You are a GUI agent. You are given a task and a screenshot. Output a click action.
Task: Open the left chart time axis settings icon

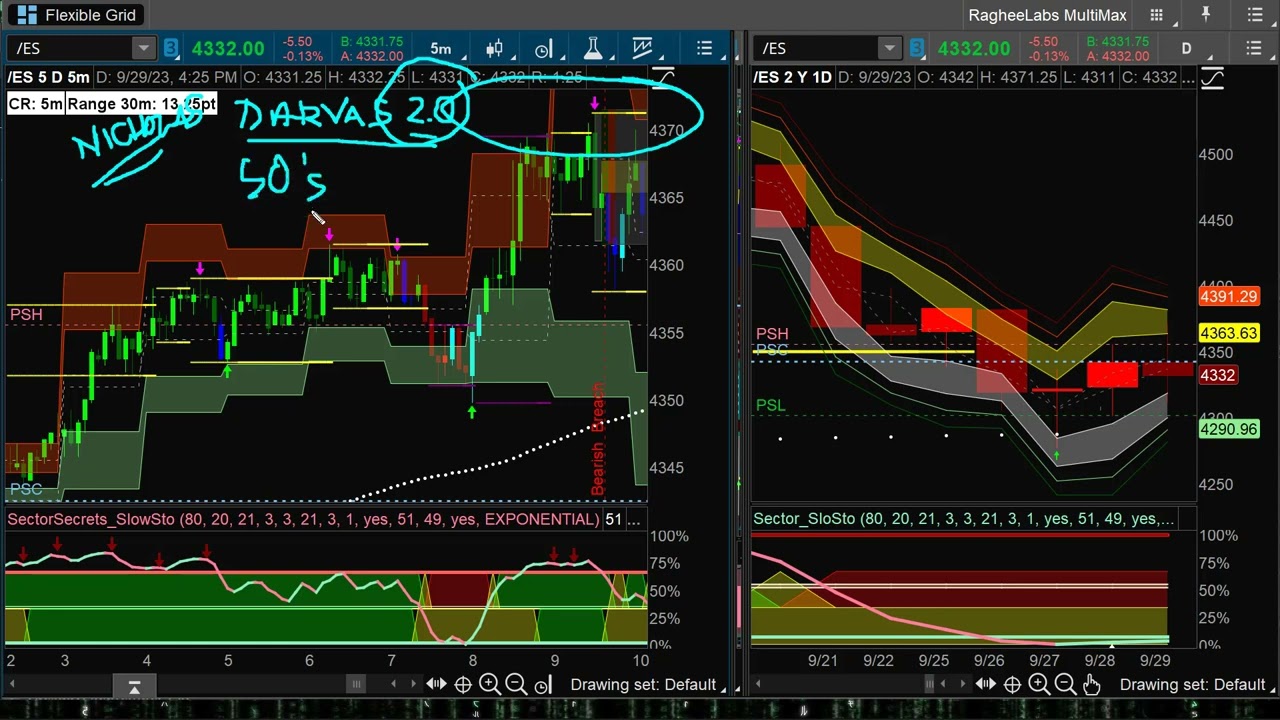click(x=543, y=48)
